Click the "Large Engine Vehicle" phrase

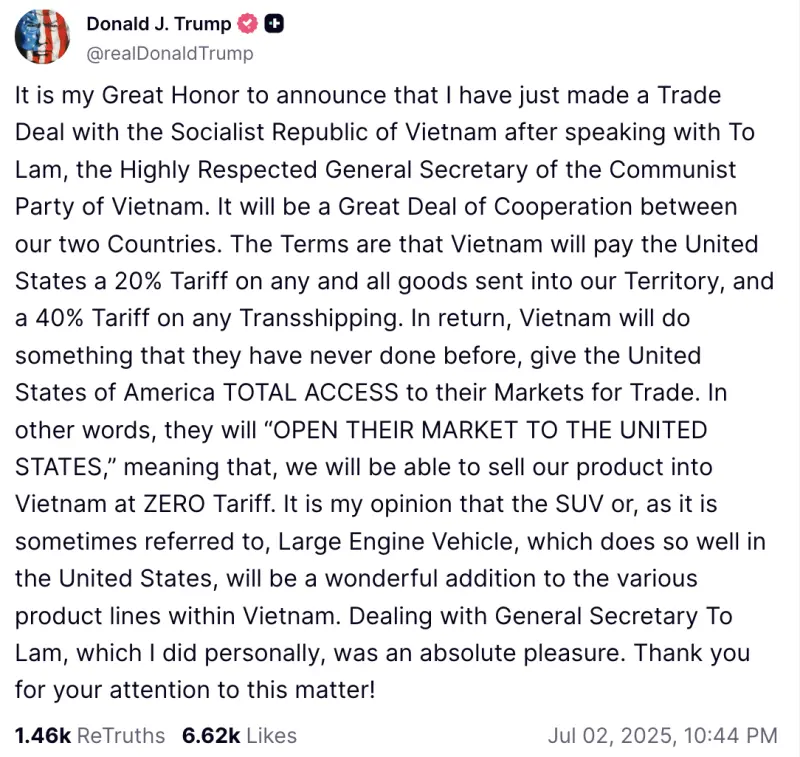[395, 542]
